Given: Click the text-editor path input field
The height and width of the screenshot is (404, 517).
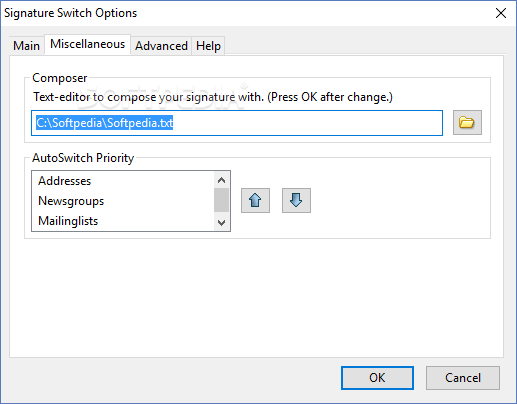Looking at the screenshot, I should point(237,123).
